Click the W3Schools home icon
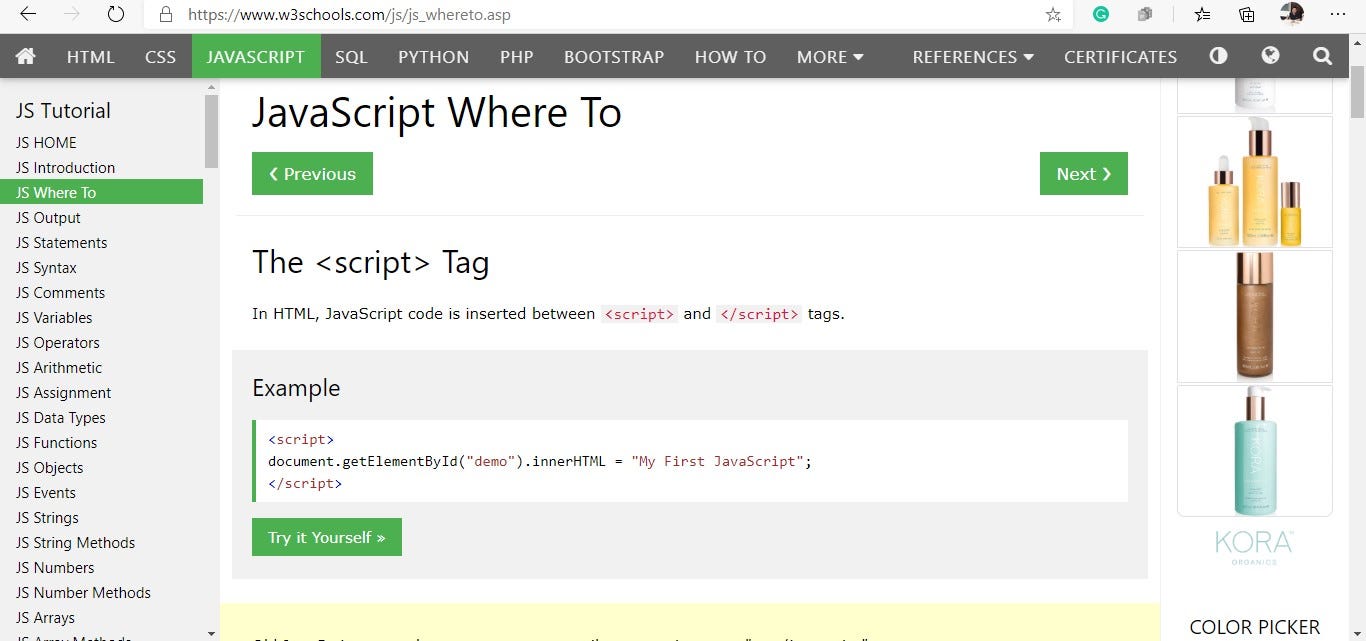1366x641 pixels. click(x=25, y=56)
